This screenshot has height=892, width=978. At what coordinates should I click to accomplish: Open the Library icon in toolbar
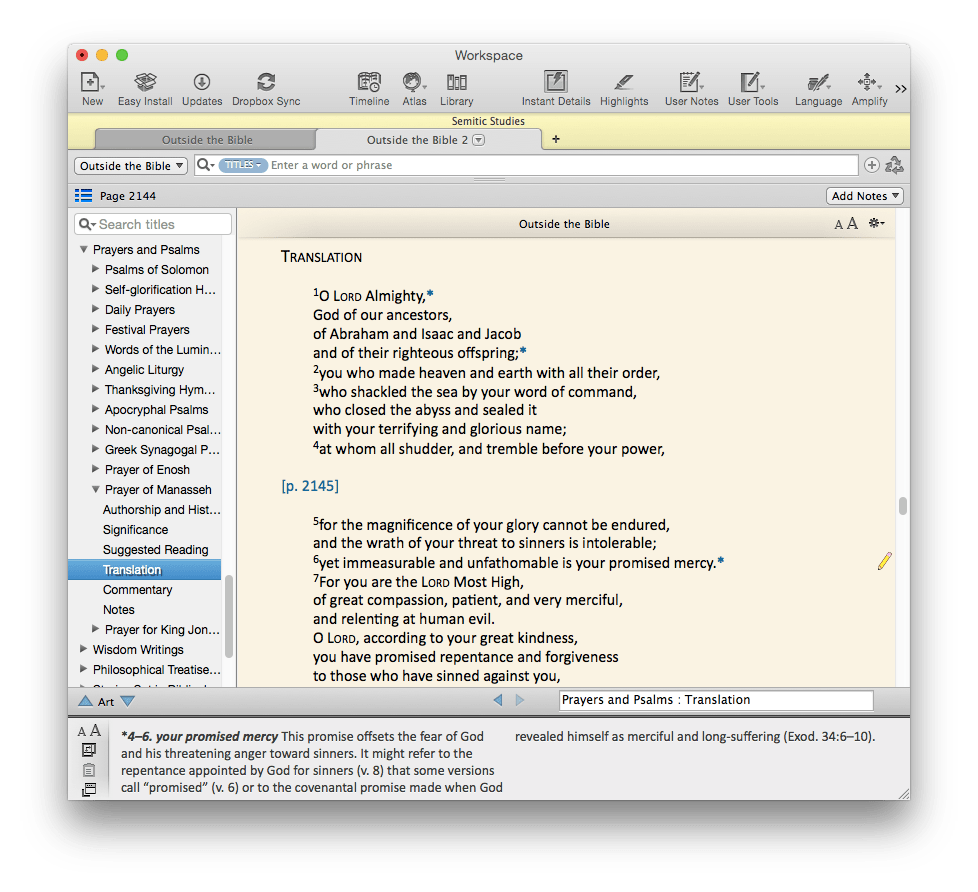click(457, 83)
